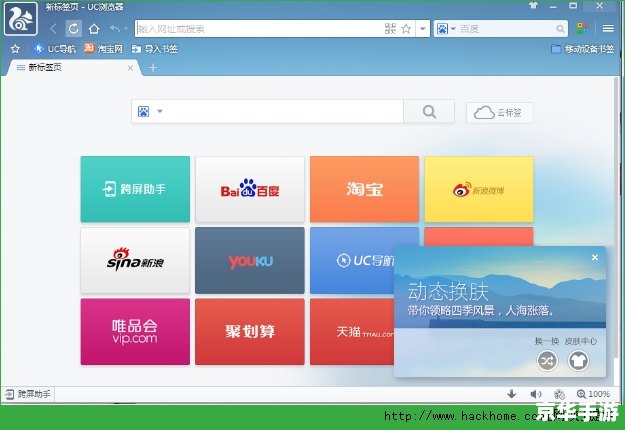Click the status bar icon beside speaker
The width and height of the screenshot is (625, 430).
pos(559,394)
